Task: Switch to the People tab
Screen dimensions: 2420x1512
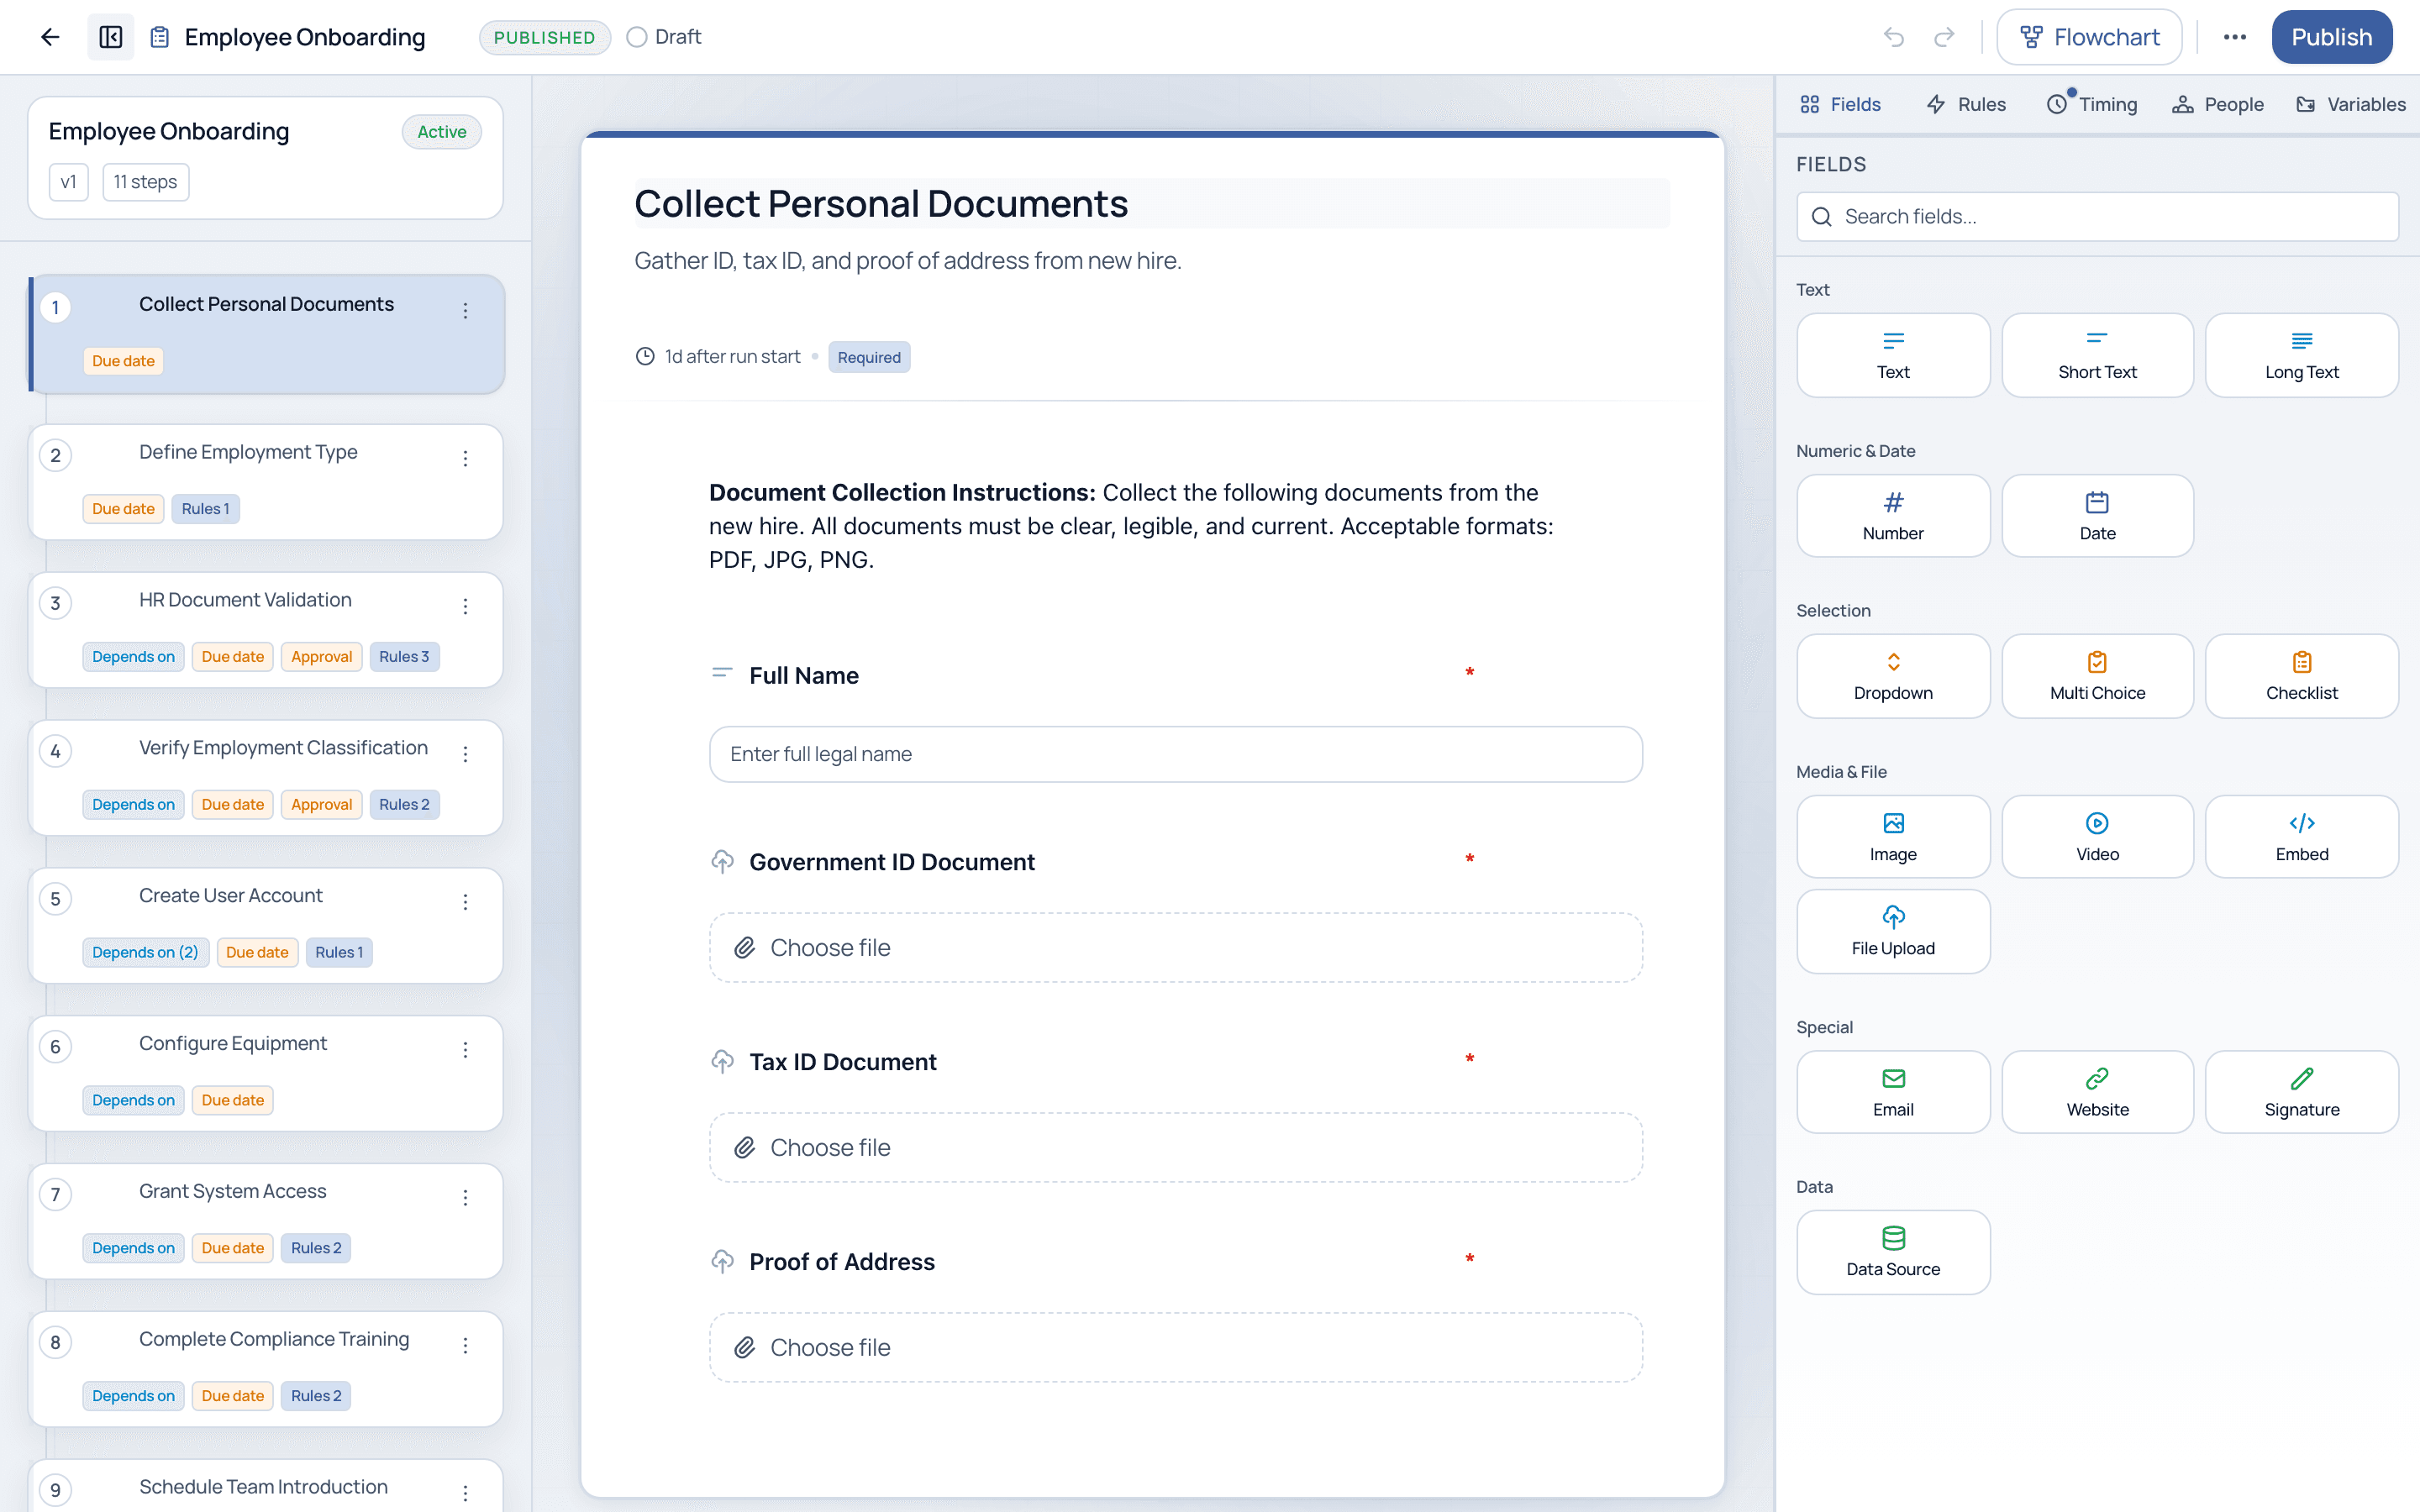Action: [2218, 104]
